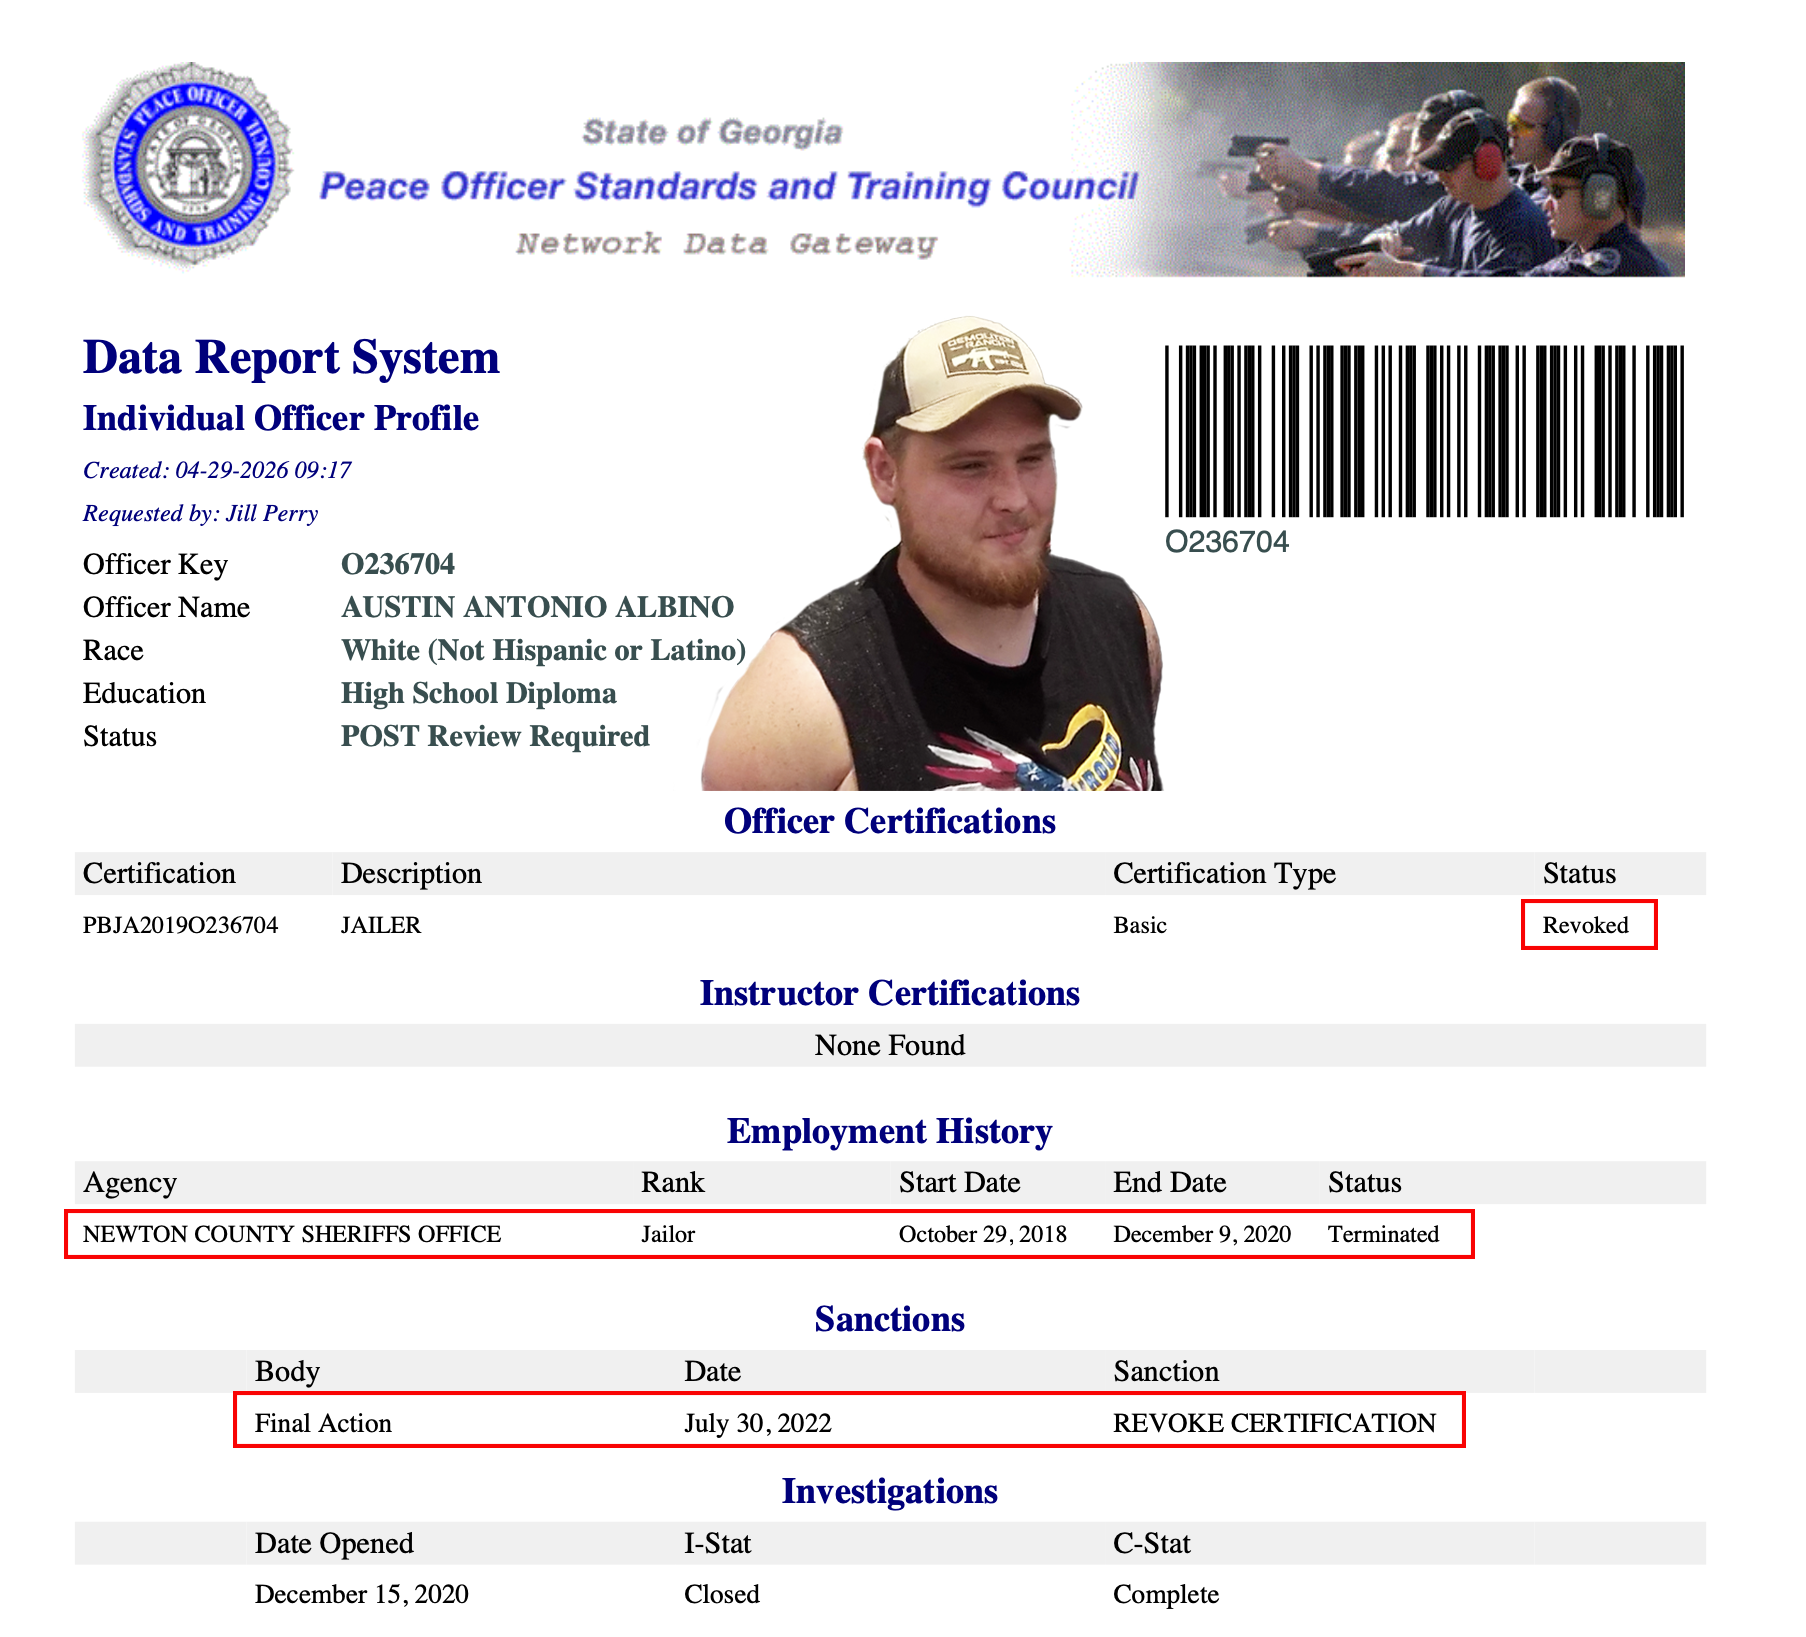Click the status value "POST Review Required"

tap(495, 736)
